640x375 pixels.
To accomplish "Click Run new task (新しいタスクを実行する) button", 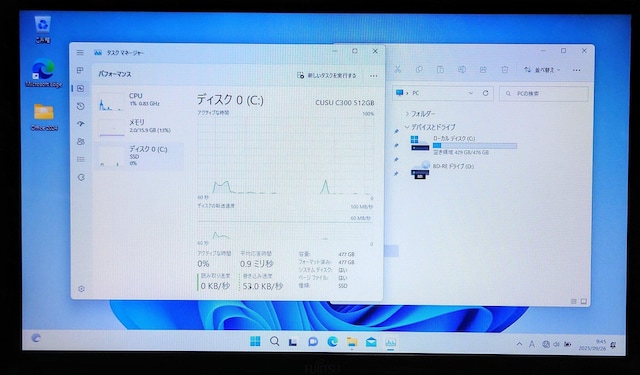I will pyautogui.click(x=327, y=75).
